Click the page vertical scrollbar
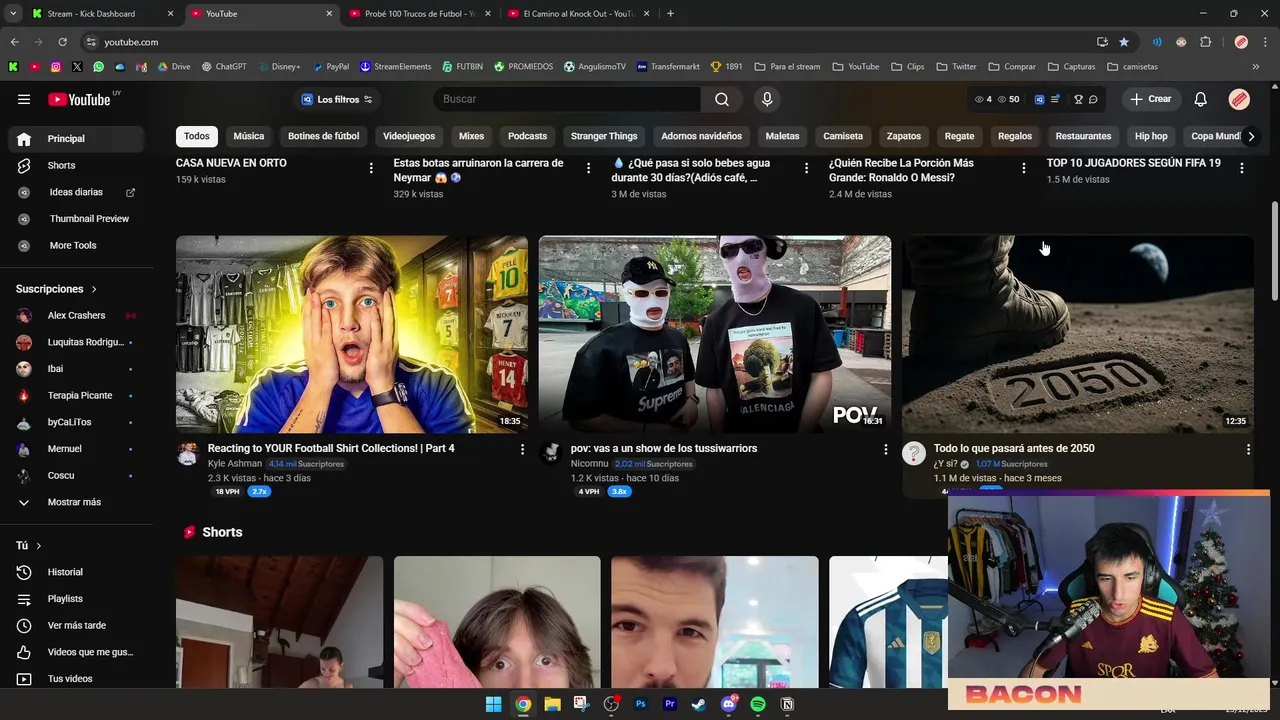1280x720 pixels. click(1274, 250)
